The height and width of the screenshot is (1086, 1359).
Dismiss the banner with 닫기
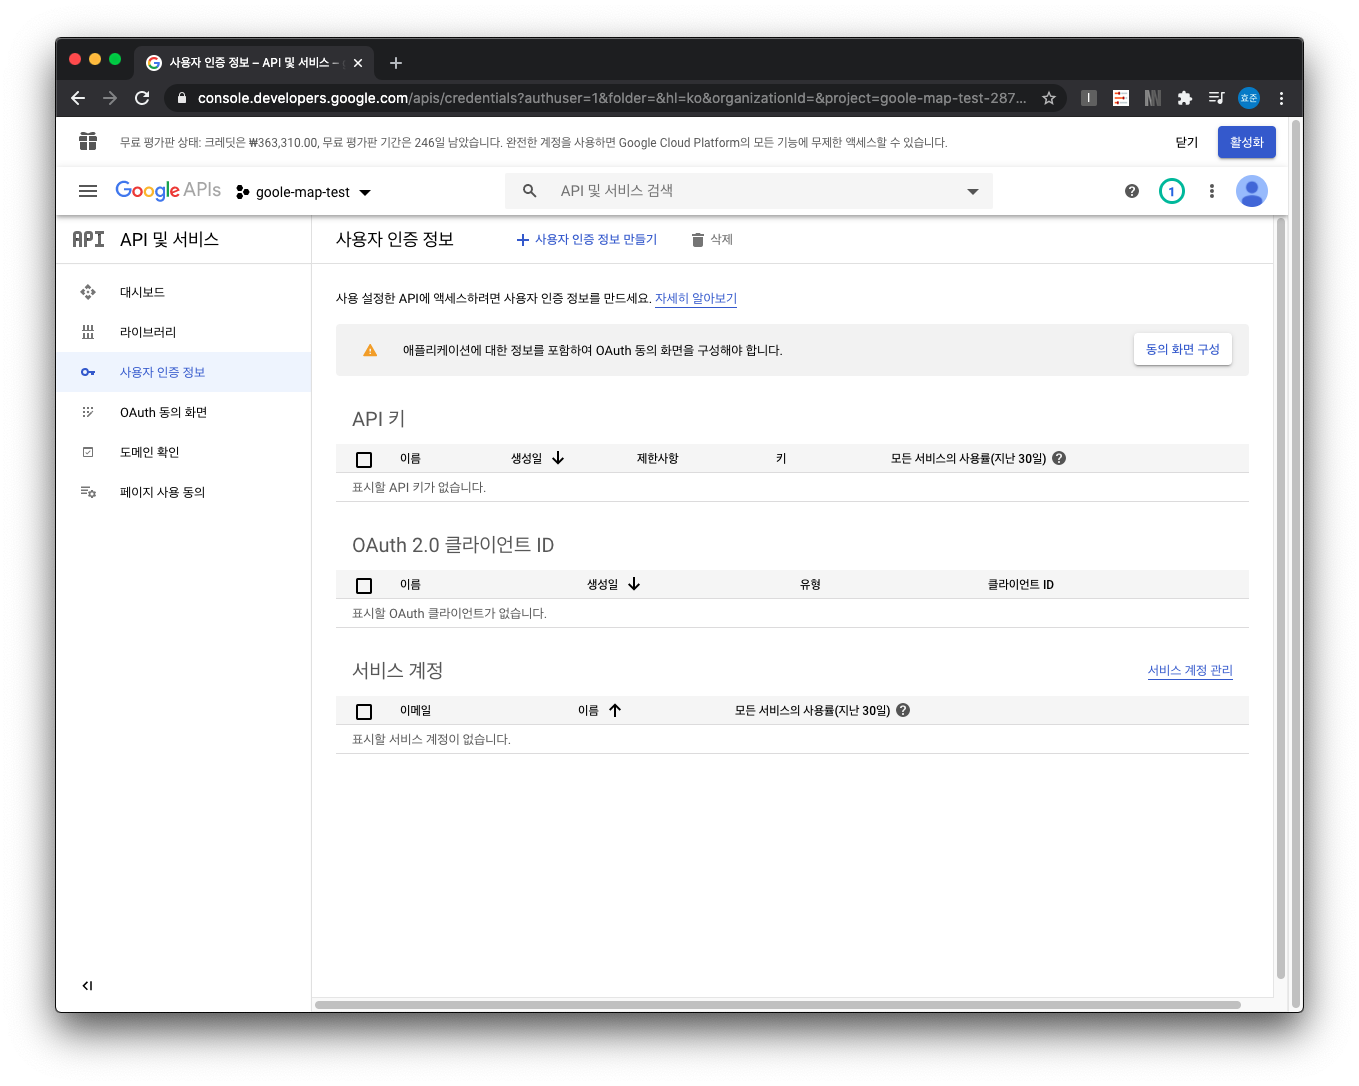[x=1187, y=142]
